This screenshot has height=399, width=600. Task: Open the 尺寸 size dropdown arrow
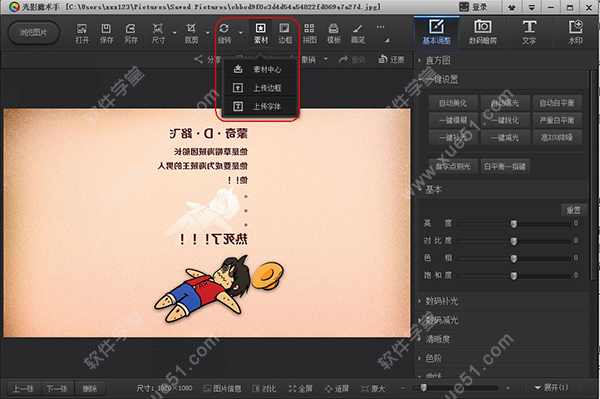click(x=175, y=33)
